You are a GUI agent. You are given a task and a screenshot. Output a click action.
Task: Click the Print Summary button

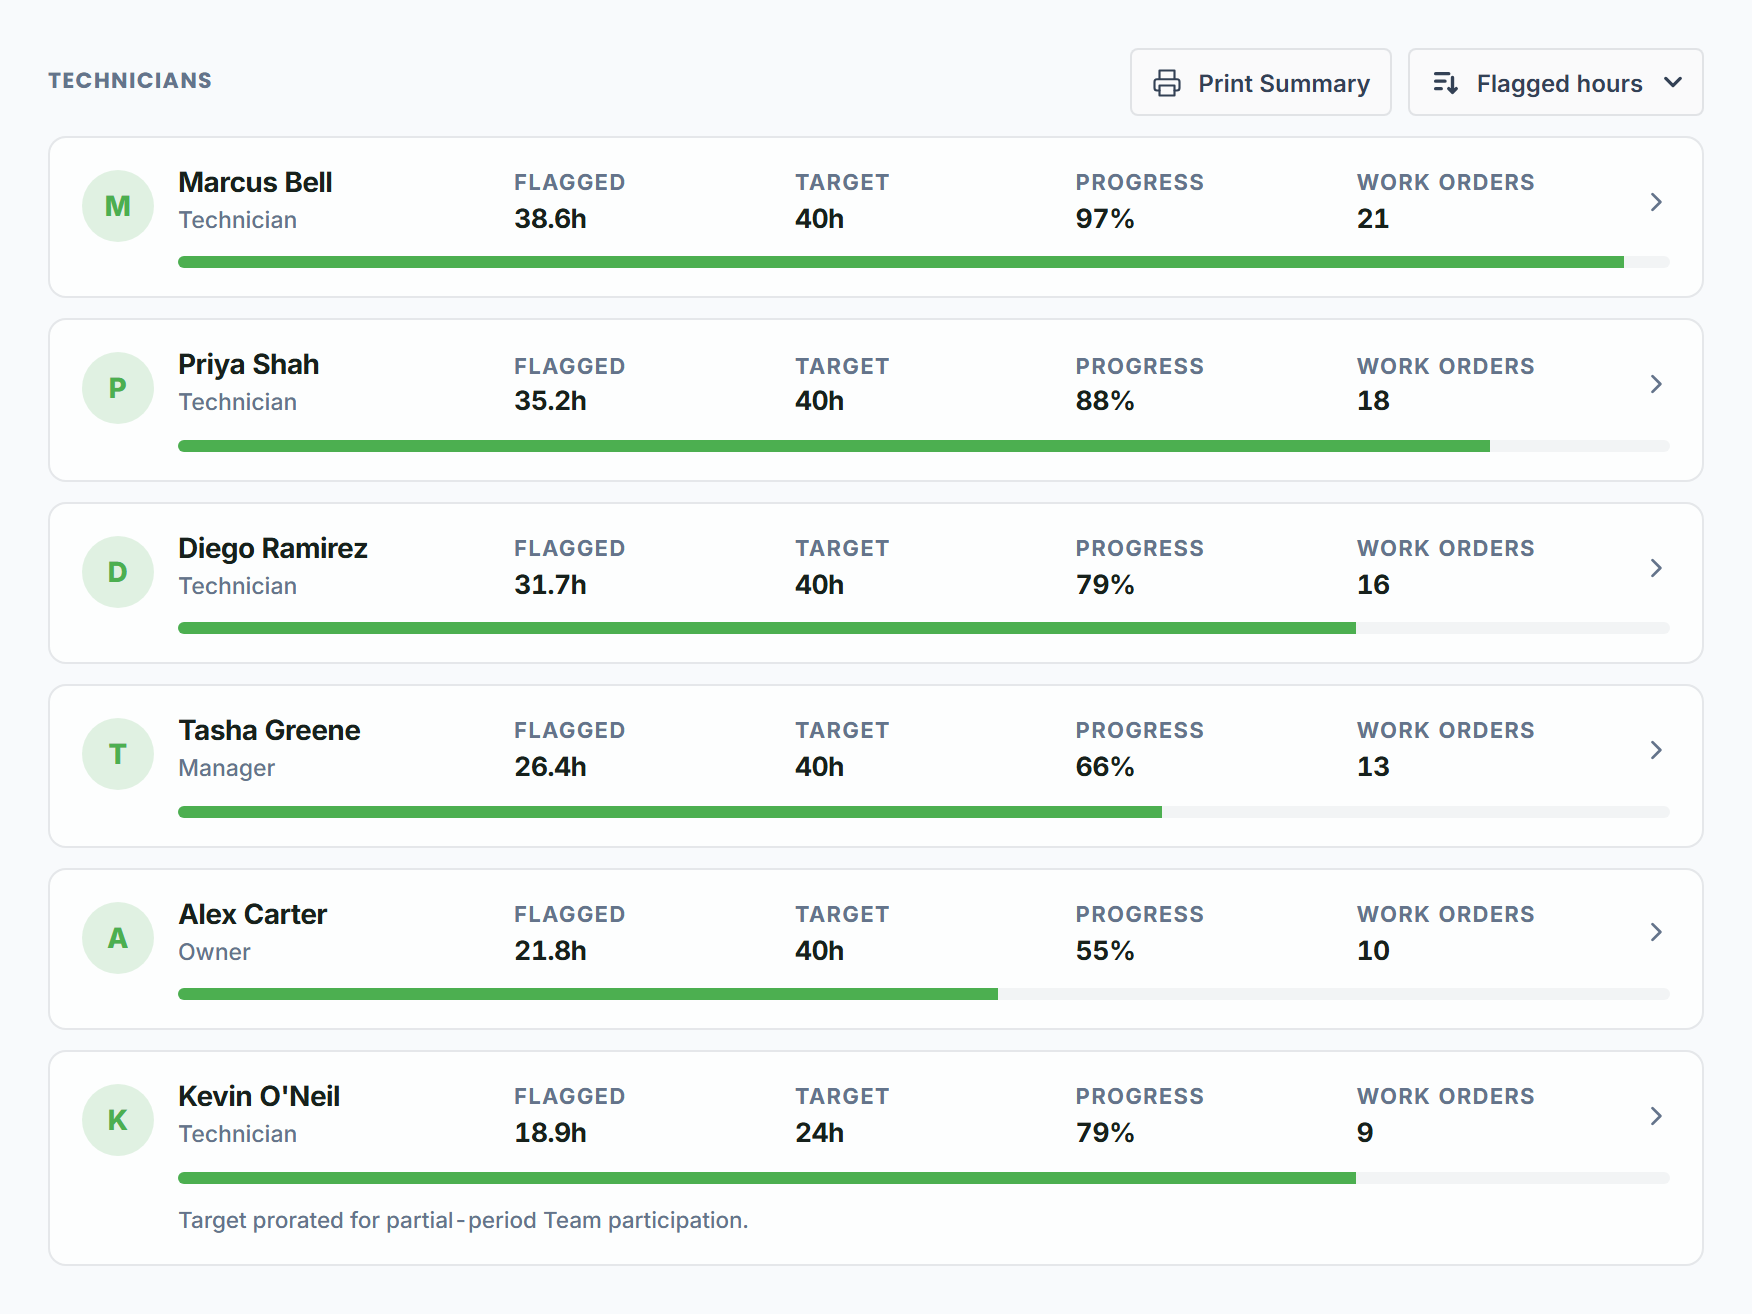1260,82
